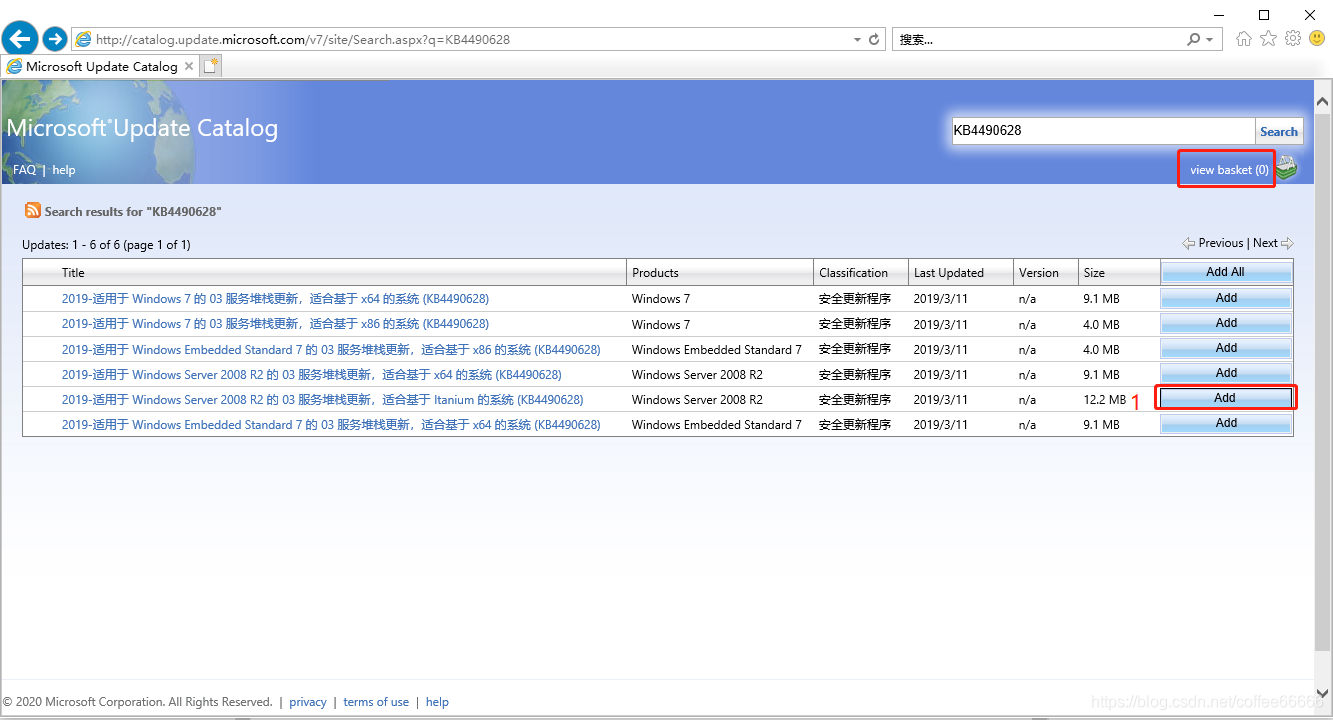Go back with the browser Back arrow
Viewport: 1333px width, 720px height.
pos(20,39)
